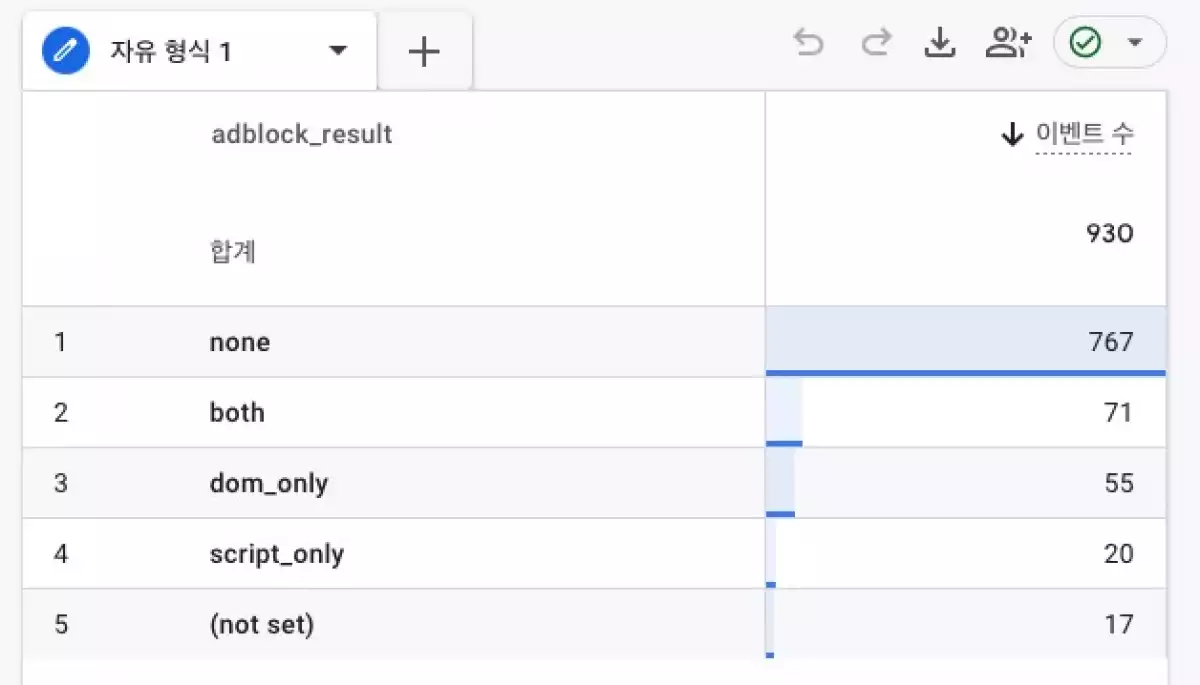Screen dimensions: 1200x685
Task: Expand the data status dropdown arrow
Action: [1134, 44]
